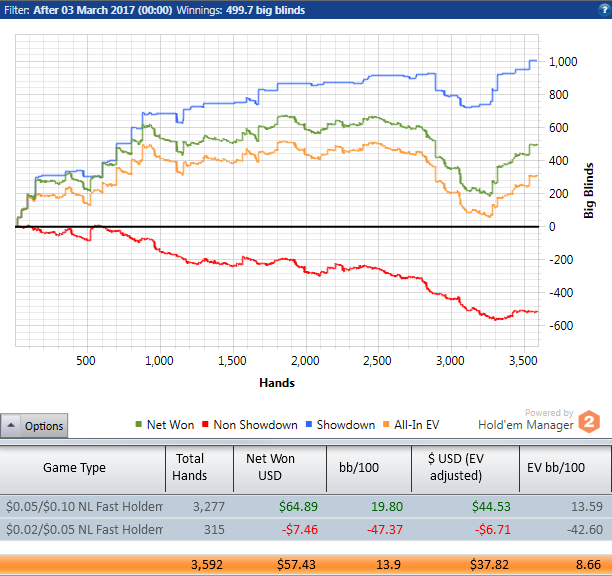Click the 3,277 total hands cell
The image size is (612, 576).
click(x=209, y=507)
